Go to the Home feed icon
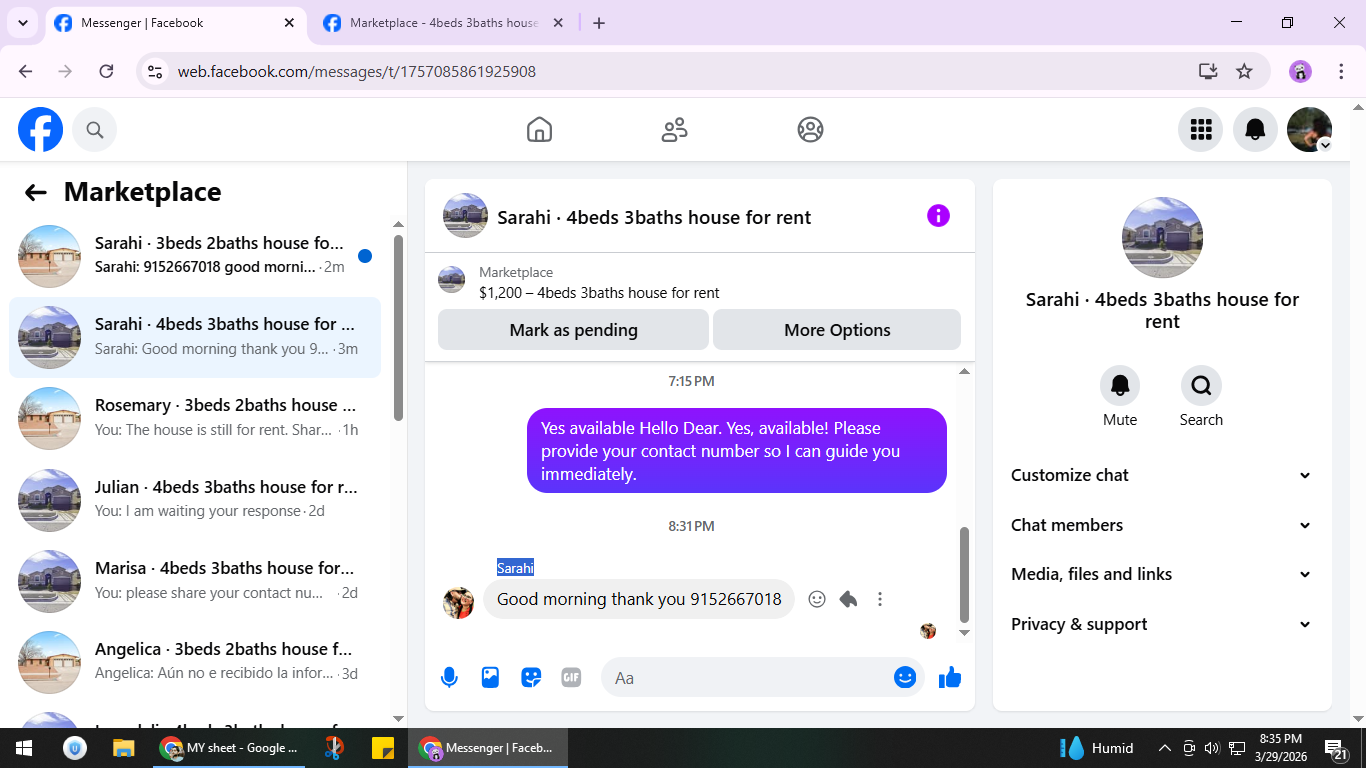 click(x=539, y=129)
